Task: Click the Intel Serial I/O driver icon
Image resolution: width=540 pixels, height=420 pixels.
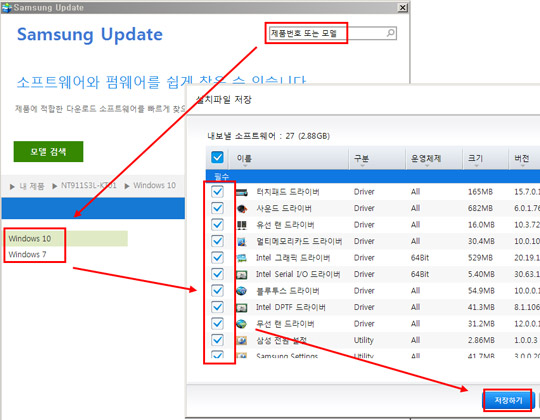Action: [242, 274]
